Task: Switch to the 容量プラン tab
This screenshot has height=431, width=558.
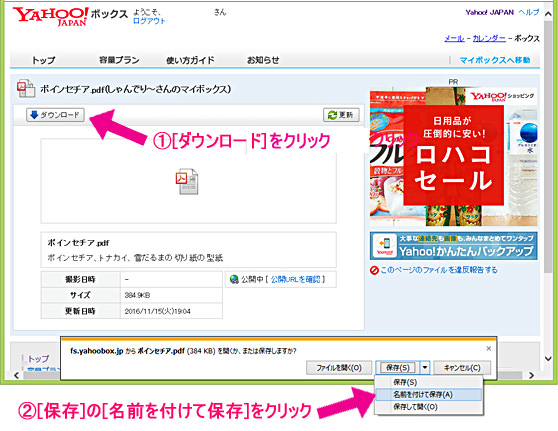Action: 119,60
